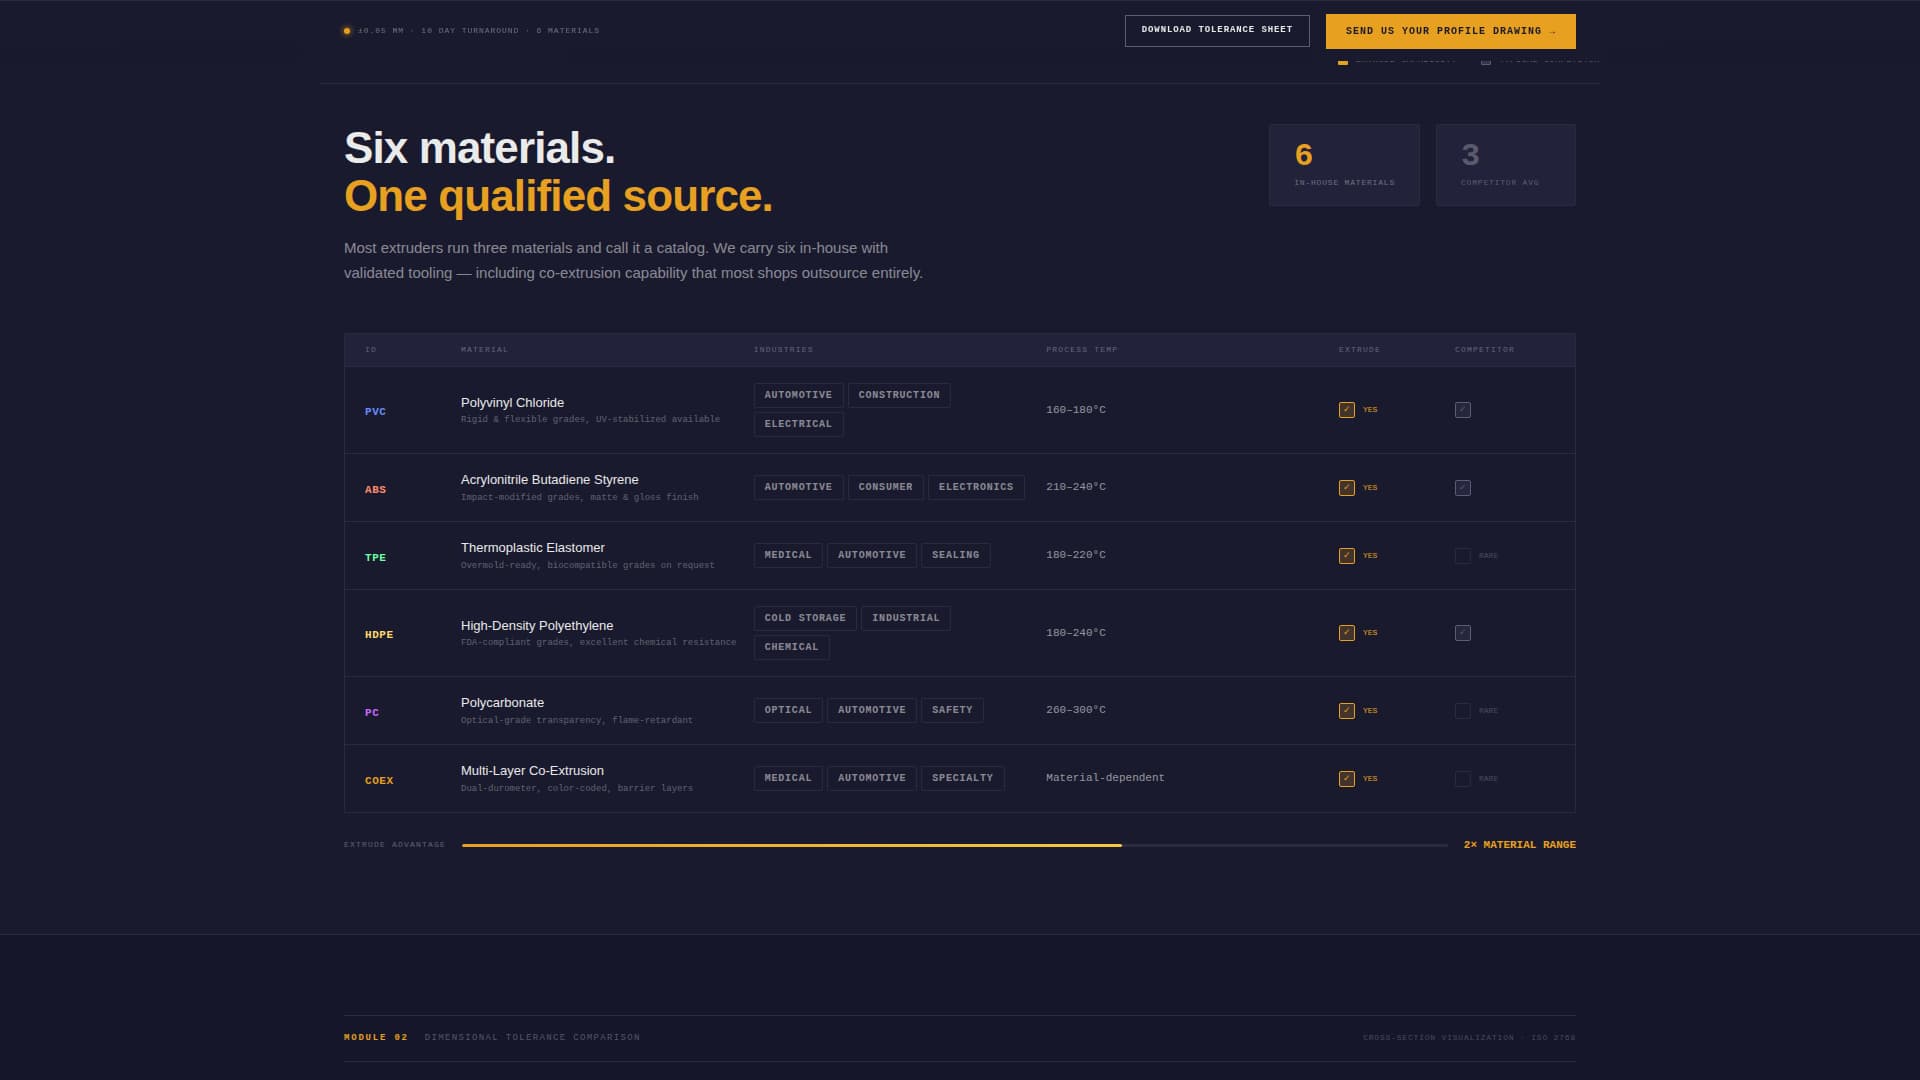The height and width of the screenshot is (1080, 1920).
Task: Select the MEDICAL tag on Multi-Layer Co-Extrusion
Action: [x=788, y=778]
